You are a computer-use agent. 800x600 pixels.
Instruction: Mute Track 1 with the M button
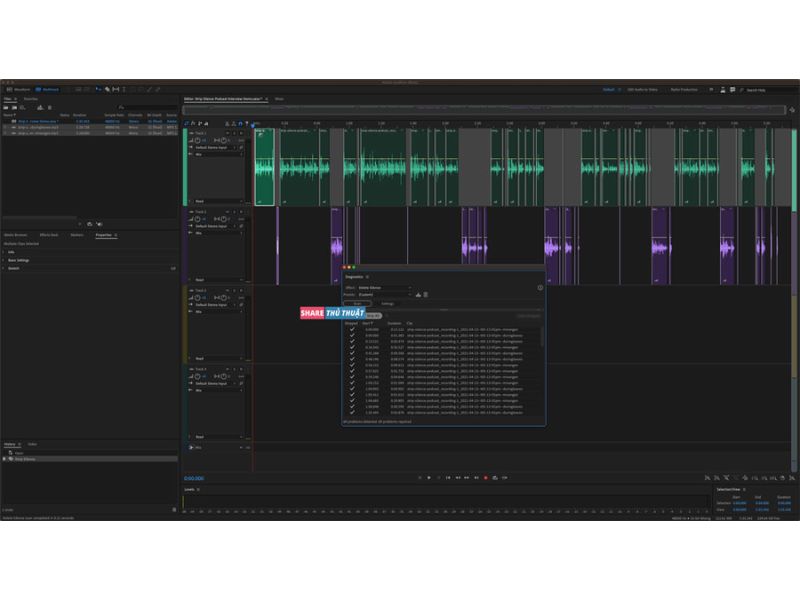[227, 133]
